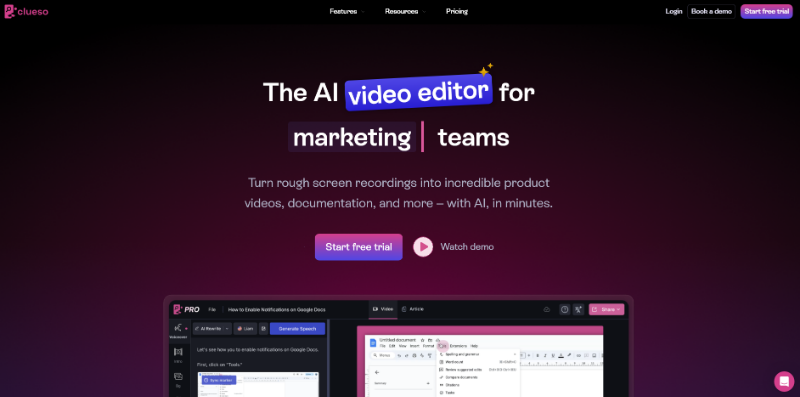
Task: Expand the Resources dropdown menu
Action: pyautogui.click(x=405, y=11)
